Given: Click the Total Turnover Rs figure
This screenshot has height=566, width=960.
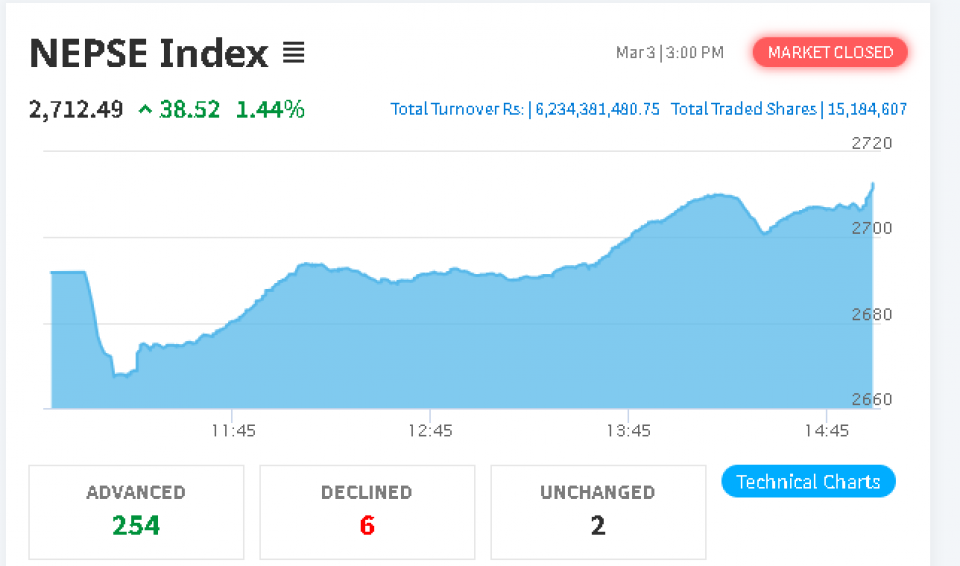Looking at the screenshot, I should tap(598, 110).
